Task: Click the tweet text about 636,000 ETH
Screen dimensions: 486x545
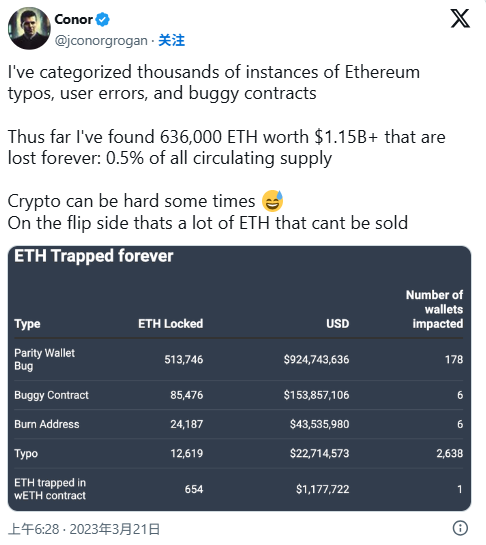Action: [227, 147]
